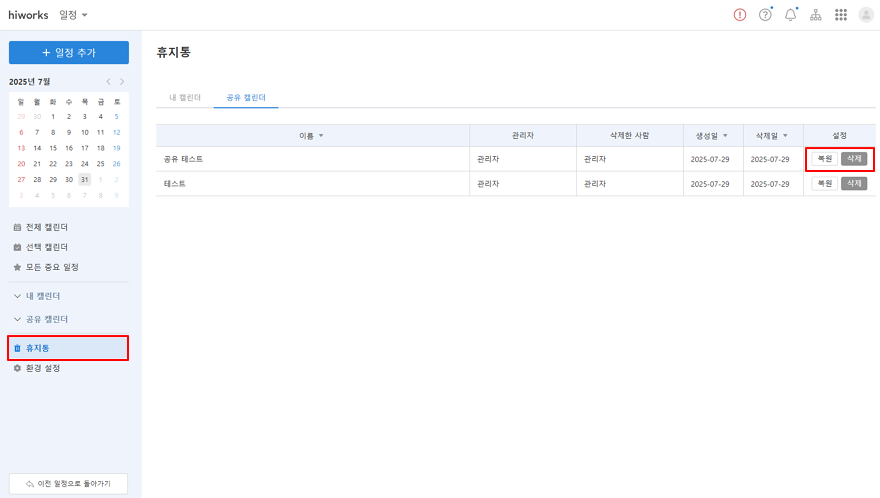The height and width of the screenshot is (498, 880).
Task: Open the 일정 dropdown in header
Action: click(x=73, y=15)
